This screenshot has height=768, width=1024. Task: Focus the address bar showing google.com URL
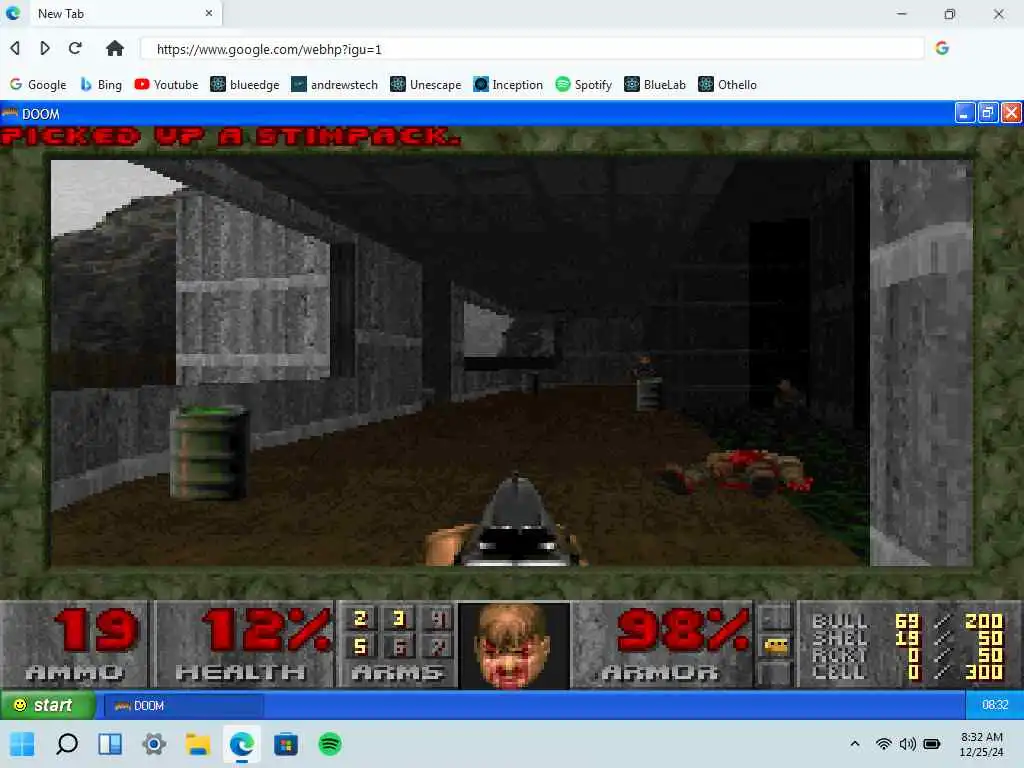[532, 49]
